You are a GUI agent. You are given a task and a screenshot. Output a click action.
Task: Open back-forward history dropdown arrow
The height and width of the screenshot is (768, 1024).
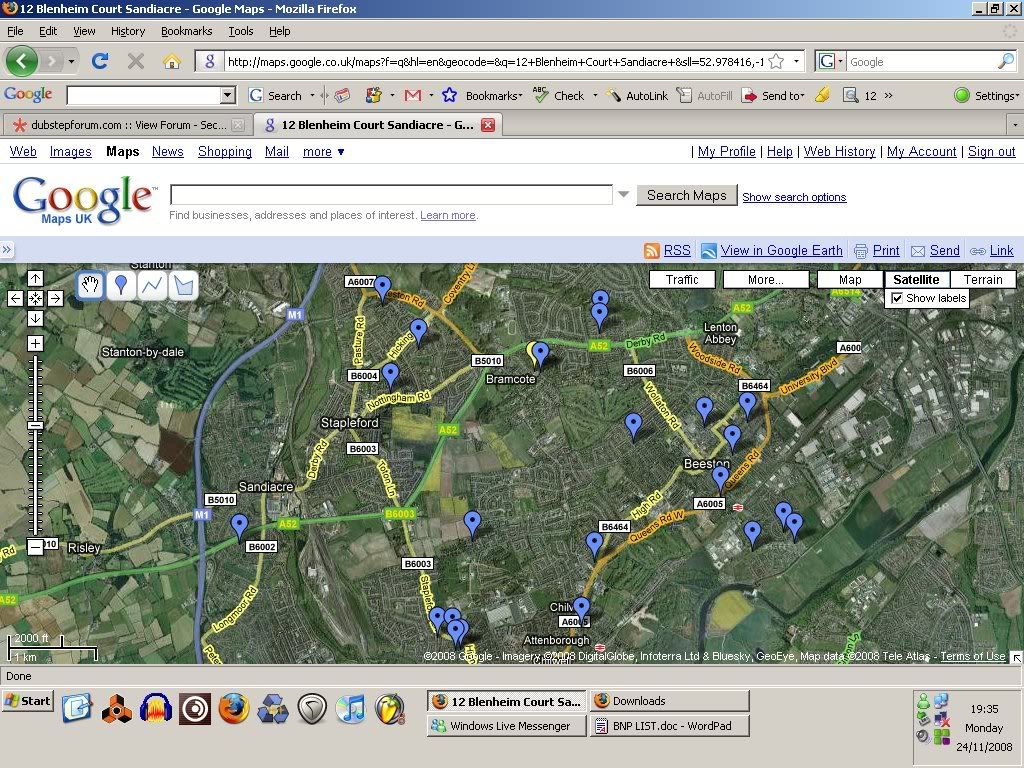click(71, 61)
